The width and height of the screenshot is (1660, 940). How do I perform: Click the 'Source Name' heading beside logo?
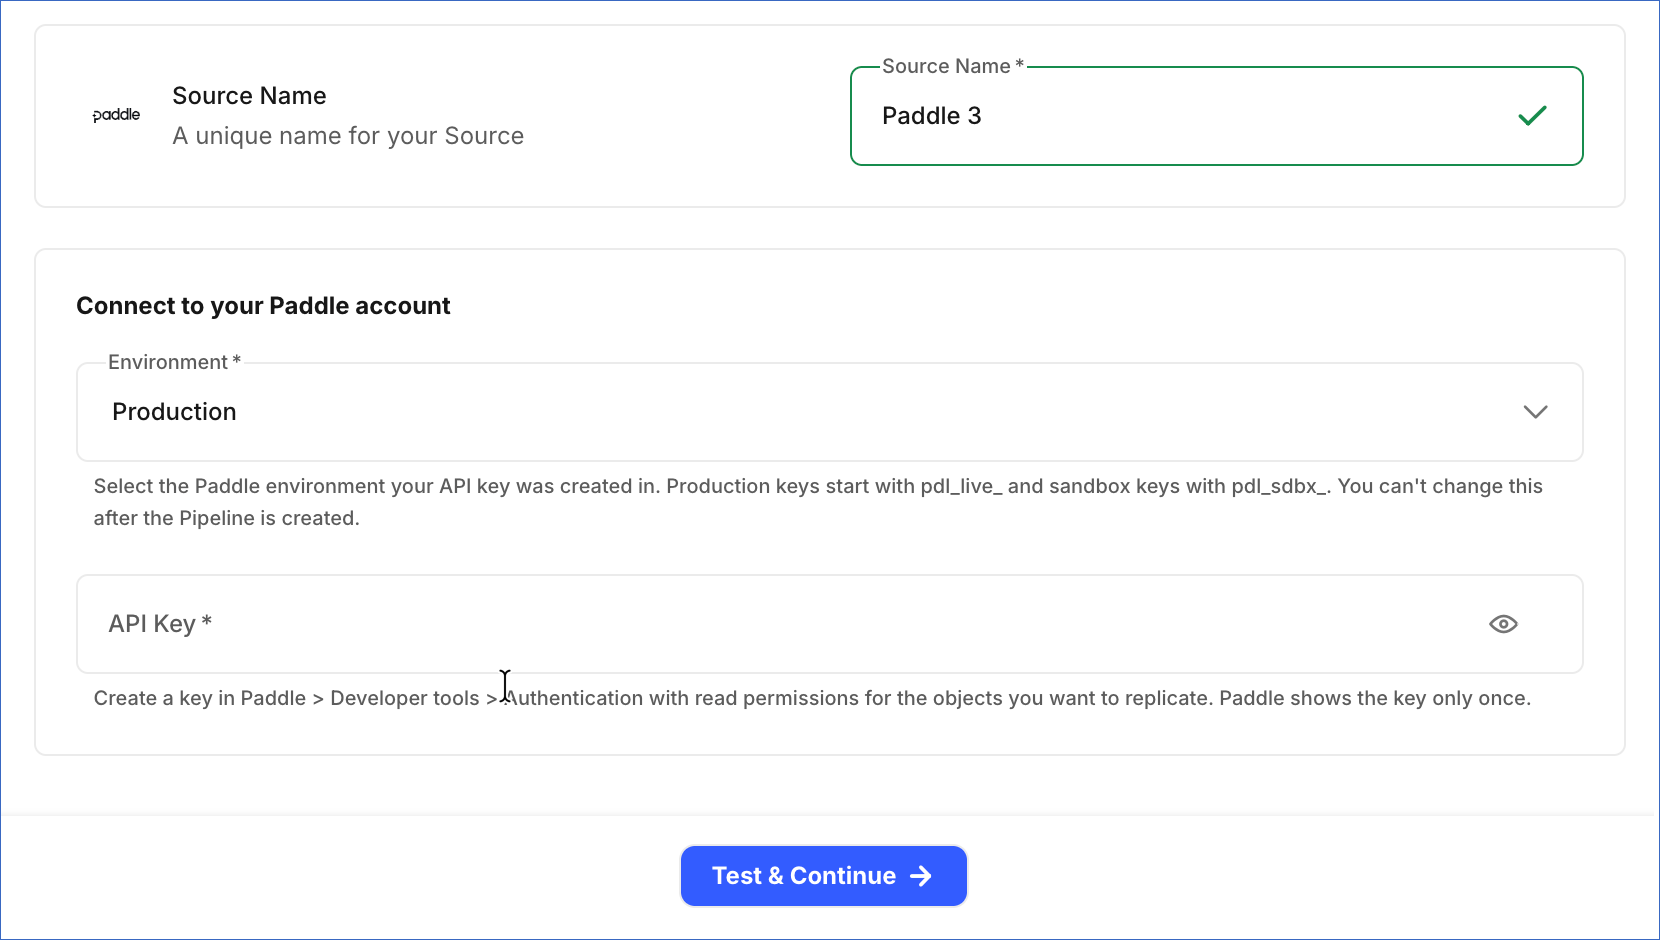(249, 96)
